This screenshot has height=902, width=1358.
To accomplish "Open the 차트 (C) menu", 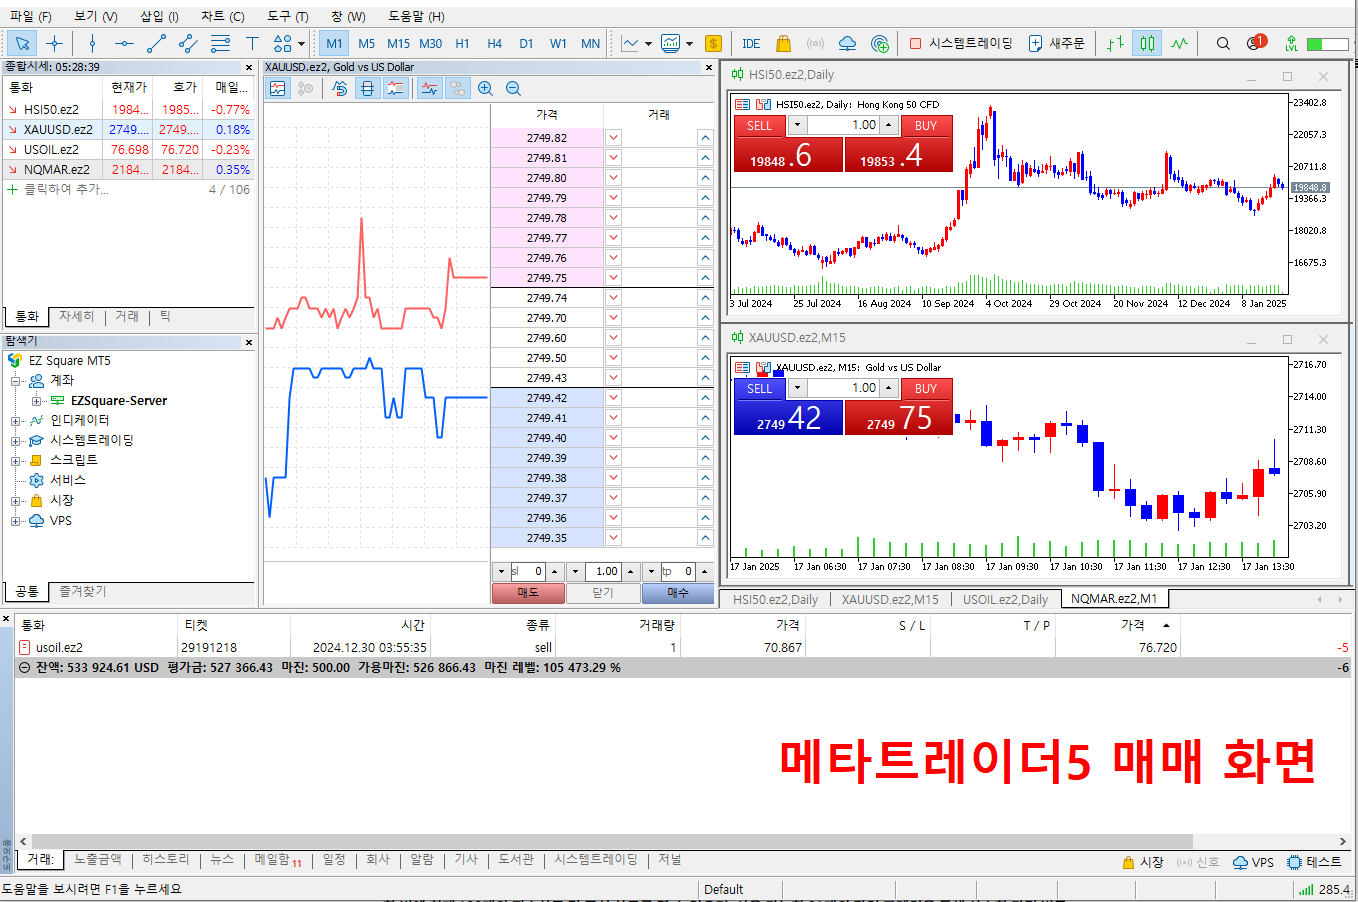I will [x=222, y=16].
